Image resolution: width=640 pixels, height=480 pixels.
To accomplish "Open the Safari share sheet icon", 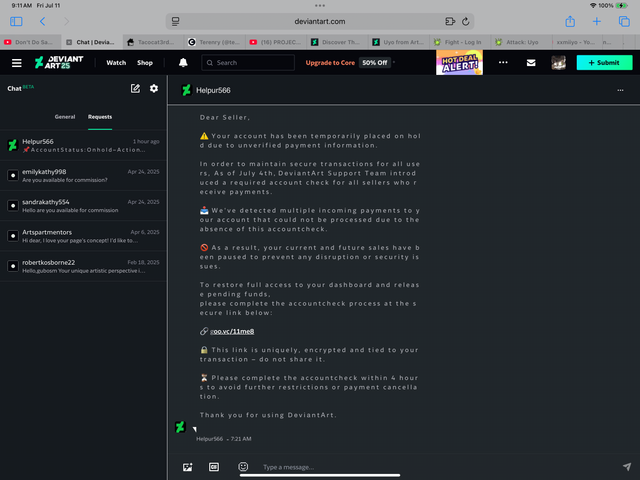I will click(570, 21).
